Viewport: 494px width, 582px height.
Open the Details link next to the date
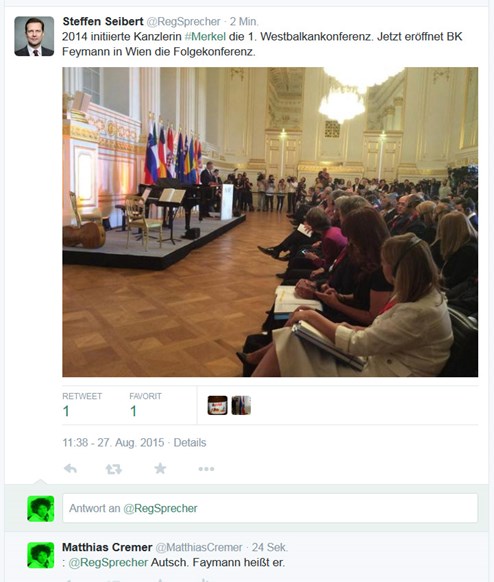tap(190, 442)
